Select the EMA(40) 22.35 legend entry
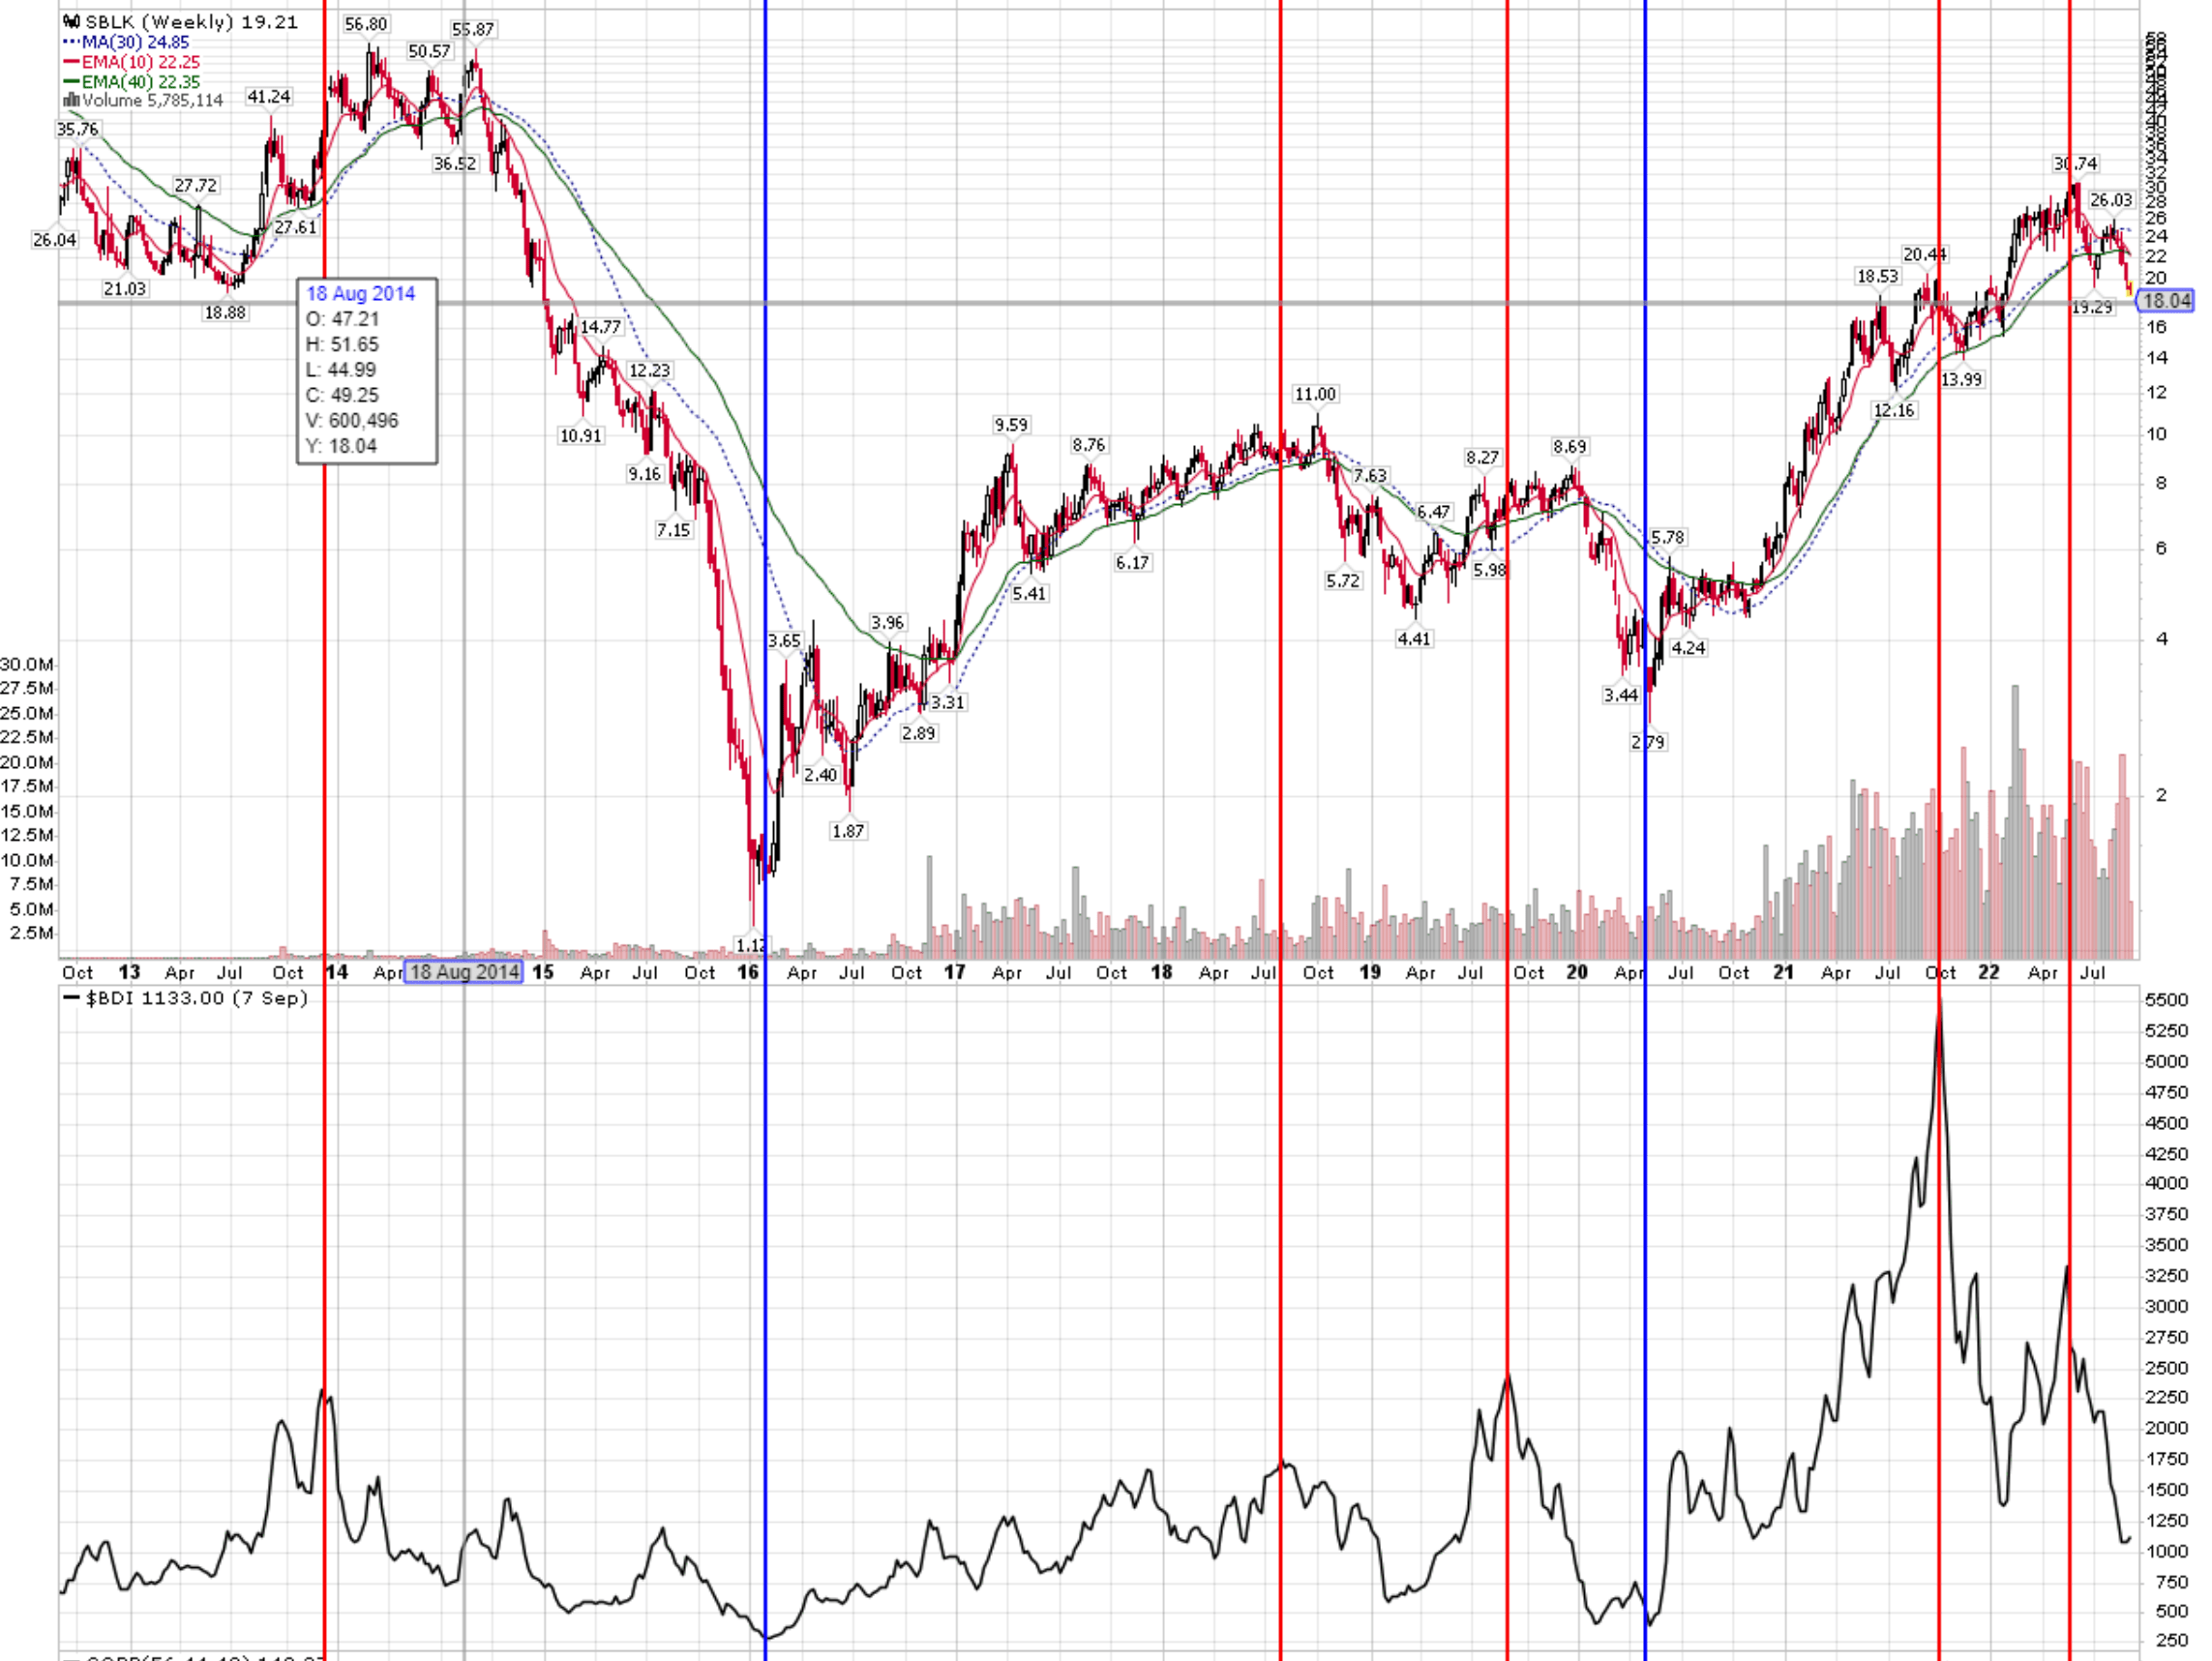 131,82
